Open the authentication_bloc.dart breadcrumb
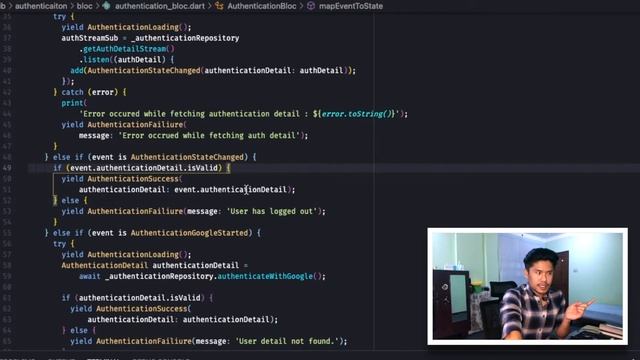The width and height of the screenshot is (640, 360). pyautogui.click(x=160, y=6)
